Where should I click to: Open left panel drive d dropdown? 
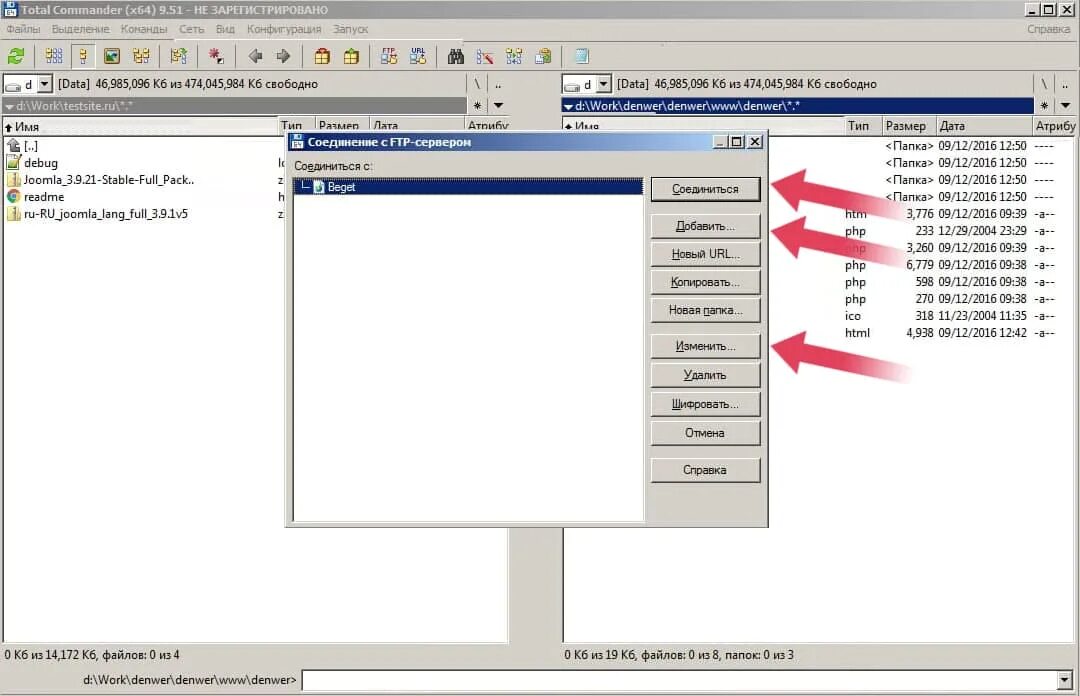pos(44,84)
